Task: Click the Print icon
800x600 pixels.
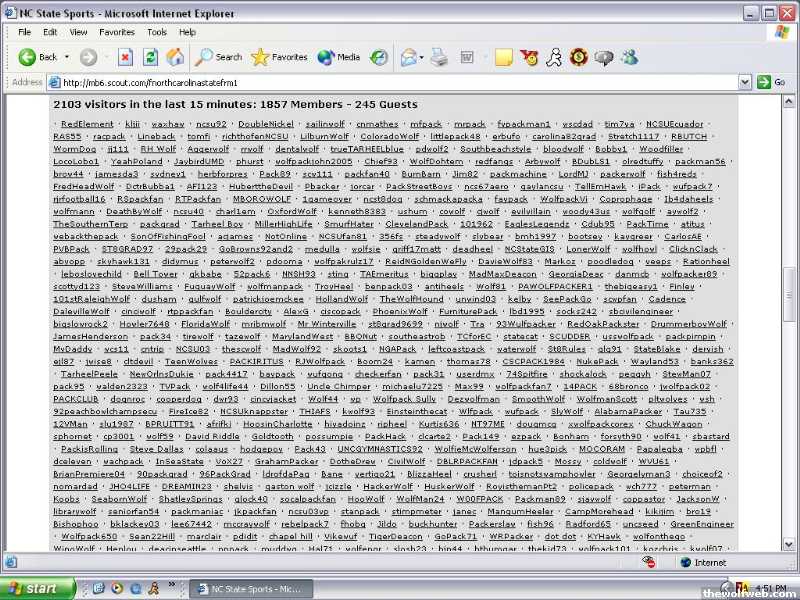Action: click(439, 57)
